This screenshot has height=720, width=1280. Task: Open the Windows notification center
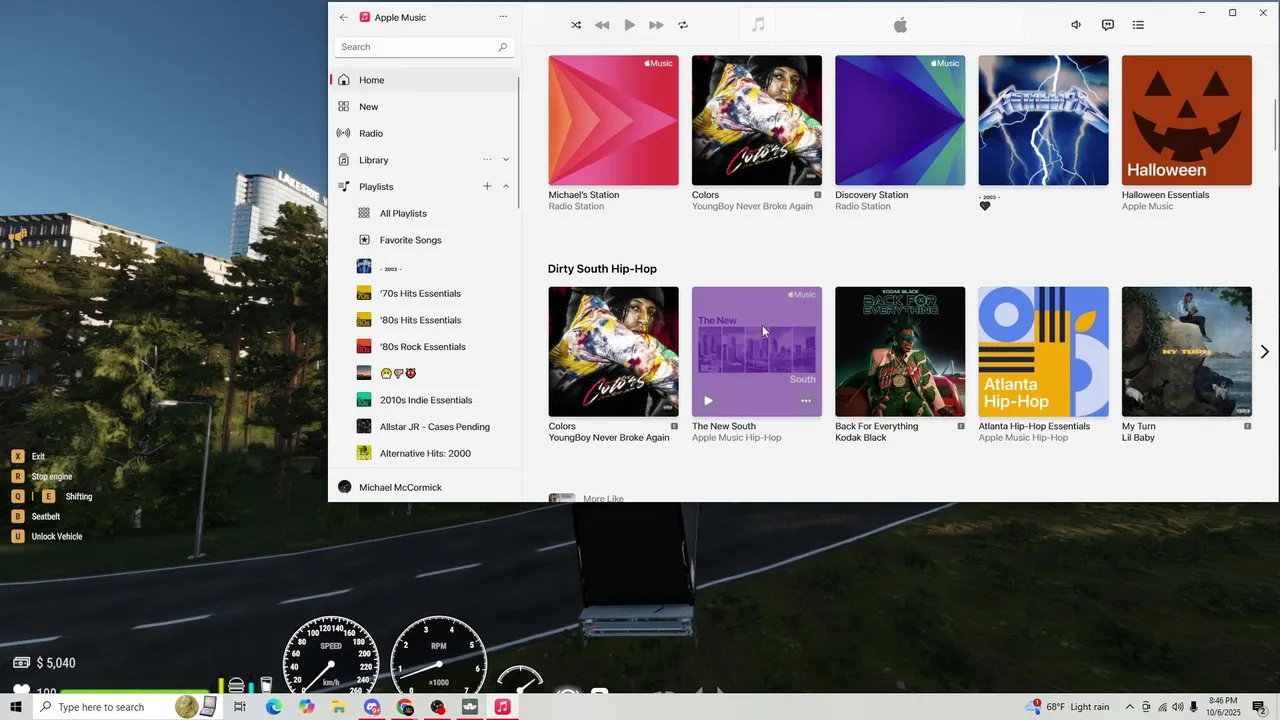click(1260, 707)
